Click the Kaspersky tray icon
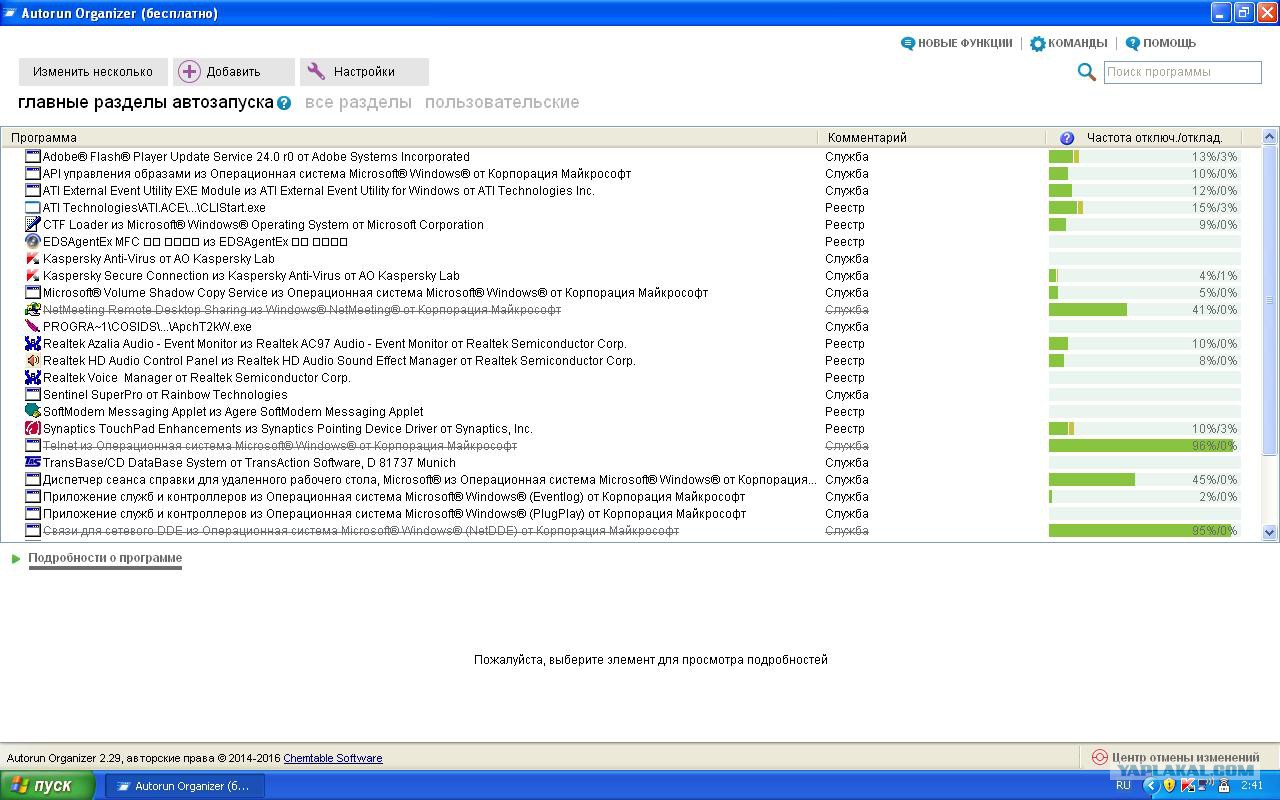The width and height of the screenshot is (1280, 800). [x=1188, y=786]
